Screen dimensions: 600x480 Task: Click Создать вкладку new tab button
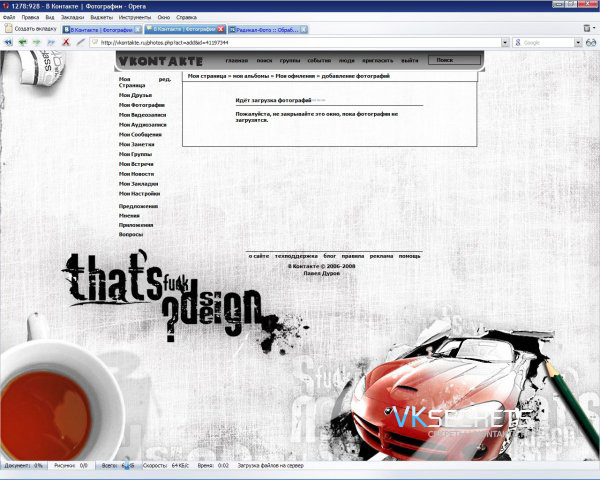pyautogui.click(x=31, y=29)
